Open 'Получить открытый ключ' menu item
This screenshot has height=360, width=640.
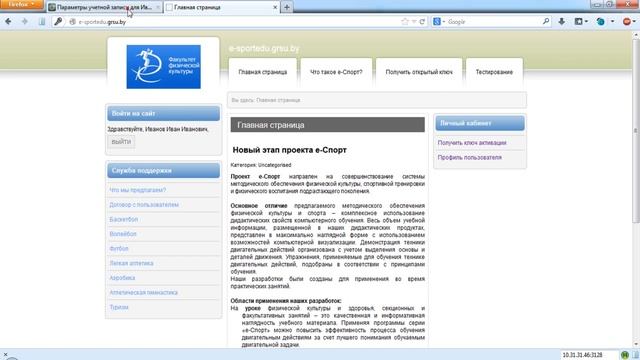pos(419,72)
